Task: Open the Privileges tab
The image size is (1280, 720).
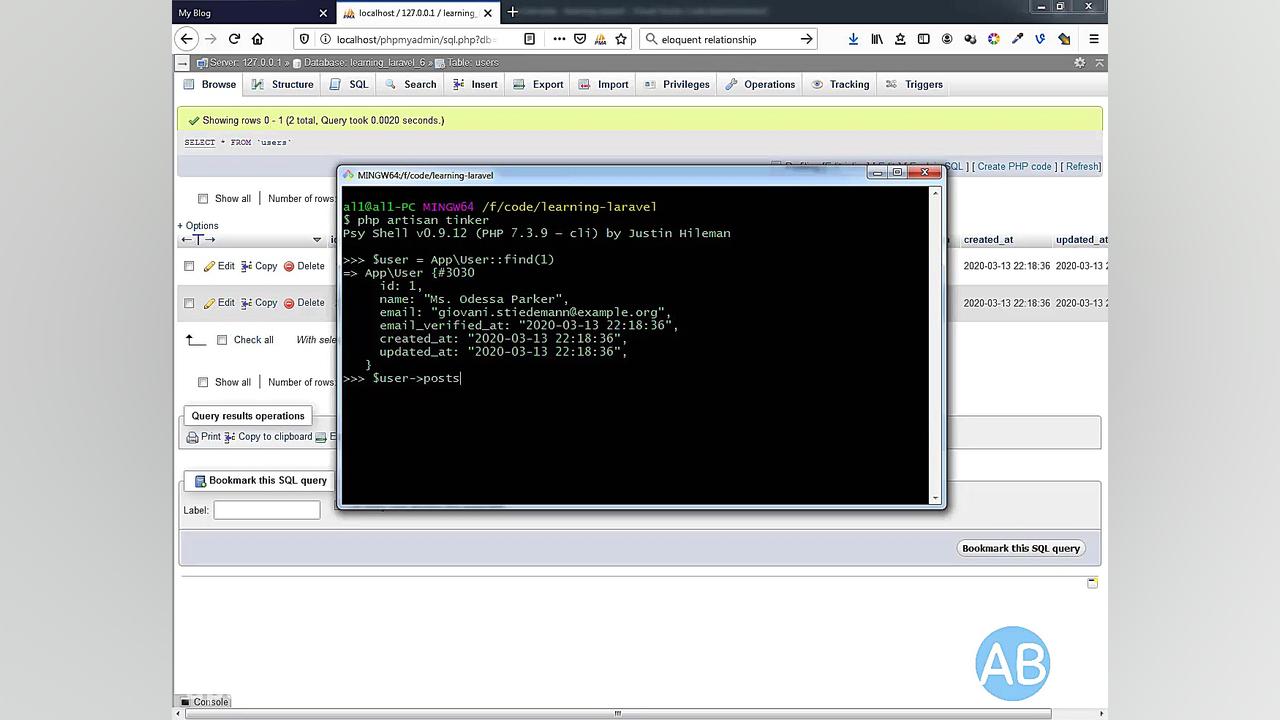Action: pyautogui.click(x=677, y=85)
